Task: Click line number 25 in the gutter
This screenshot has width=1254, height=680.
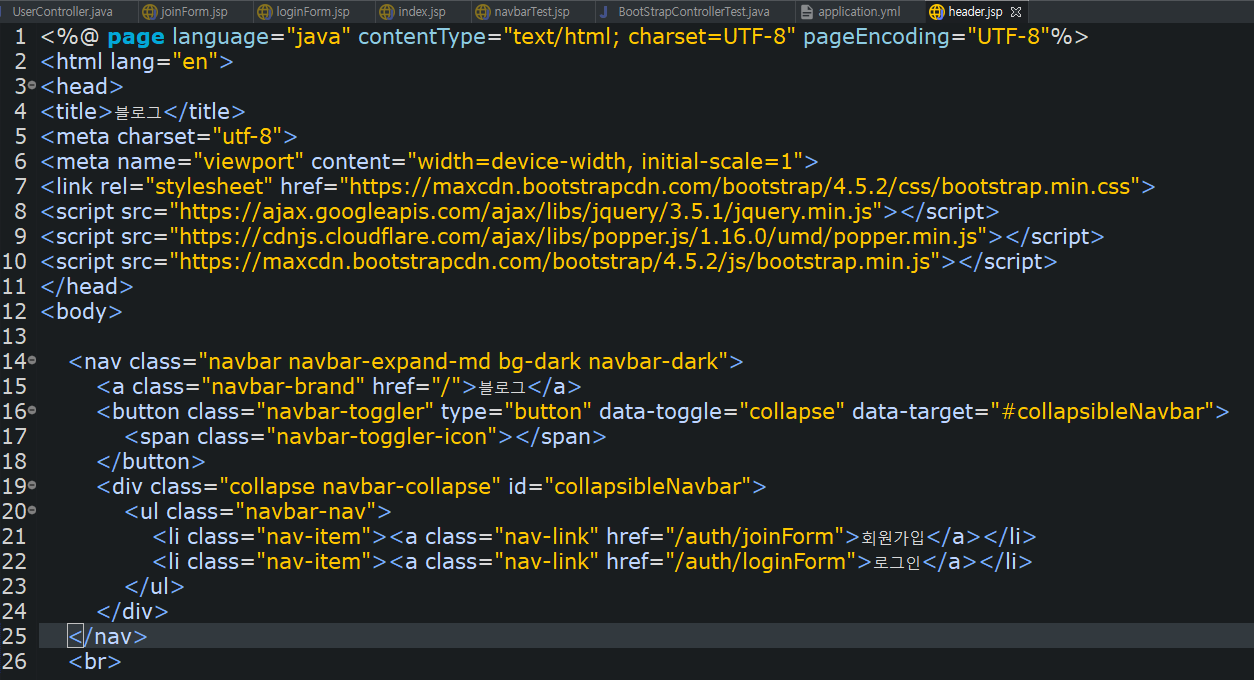Action: pyautogui.click(x=14, y=637)
